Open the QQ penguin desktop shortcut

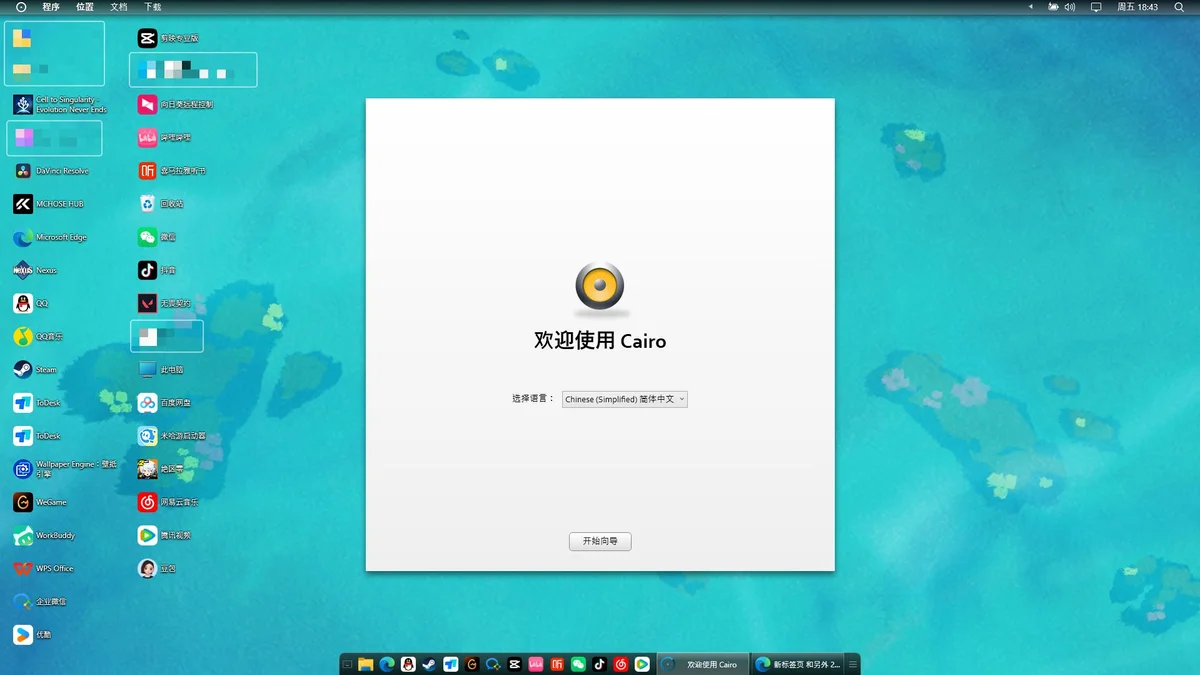(30, 303)
